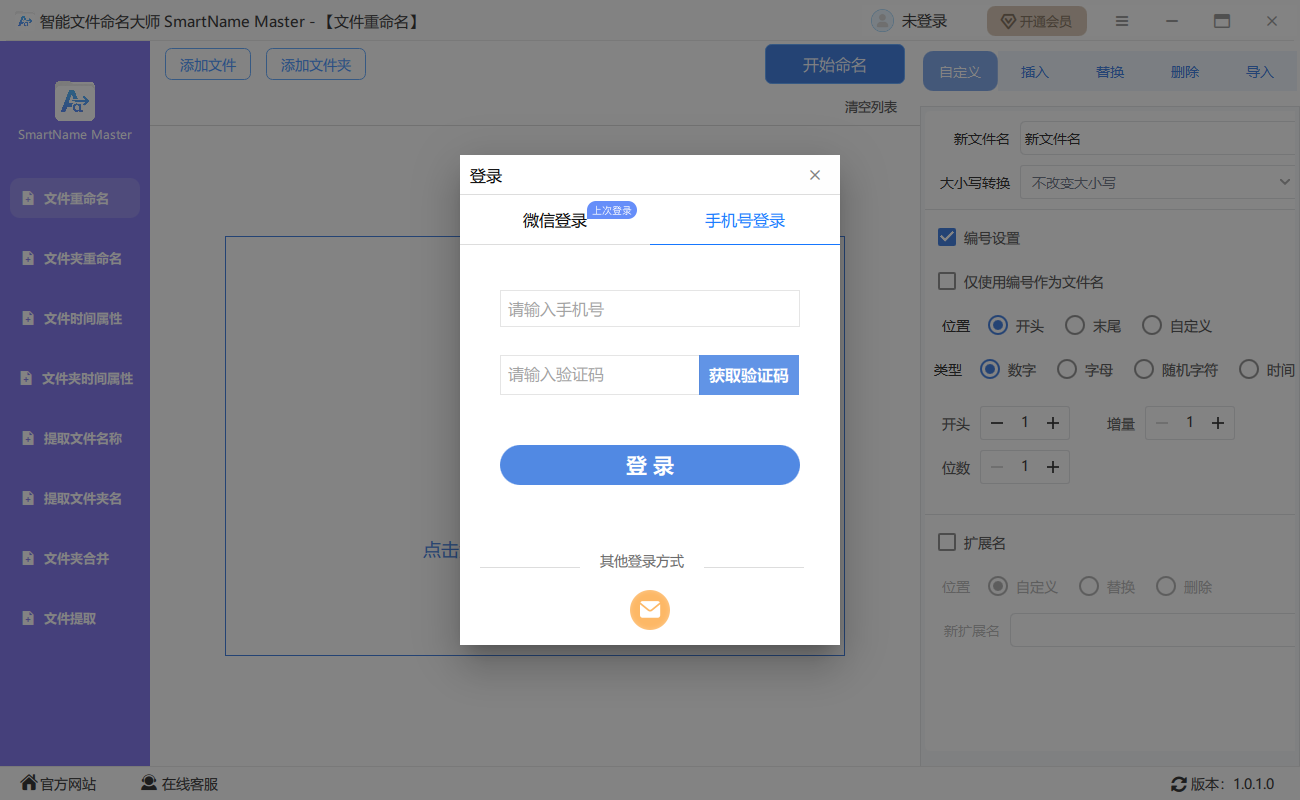Screen dimensions: 1300x800
Task: Close the 登录 dialog with the X
Action: point(815,175)
